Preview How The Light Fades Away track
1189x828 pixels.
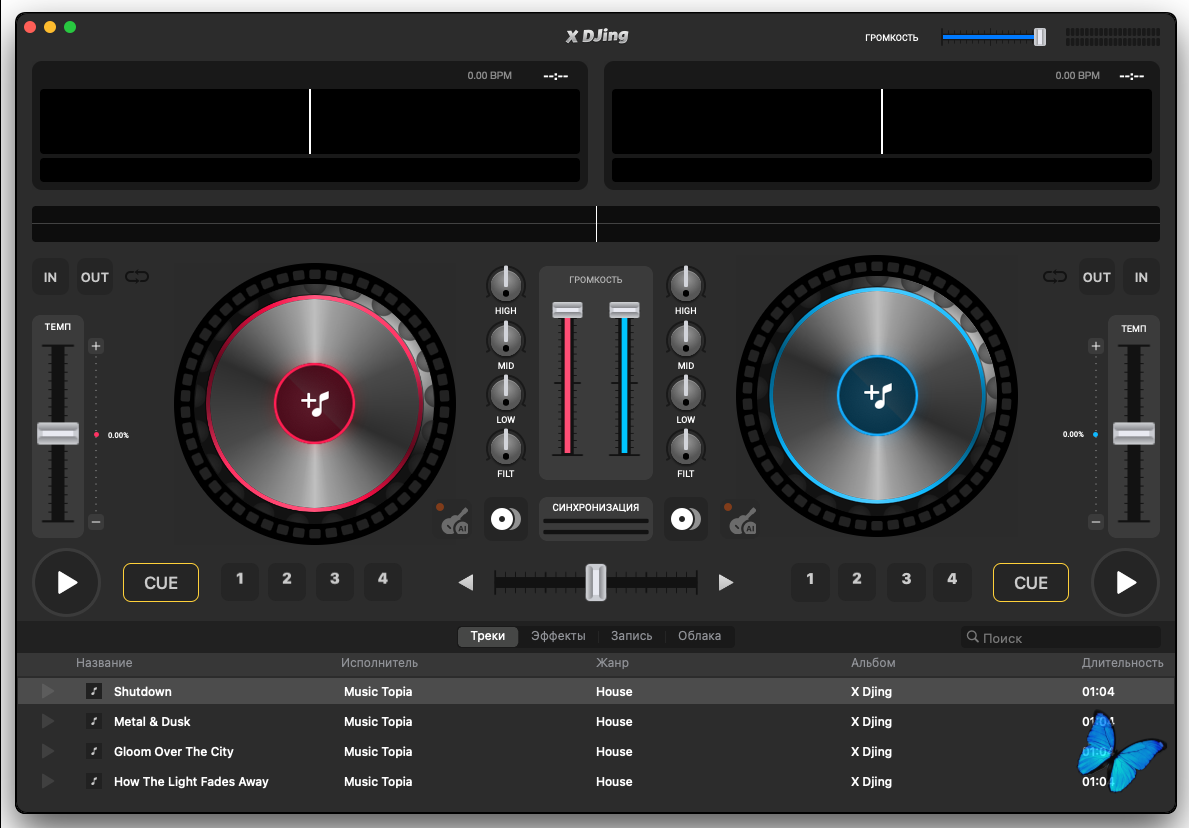pyautogui.click(x=48, y=781)
